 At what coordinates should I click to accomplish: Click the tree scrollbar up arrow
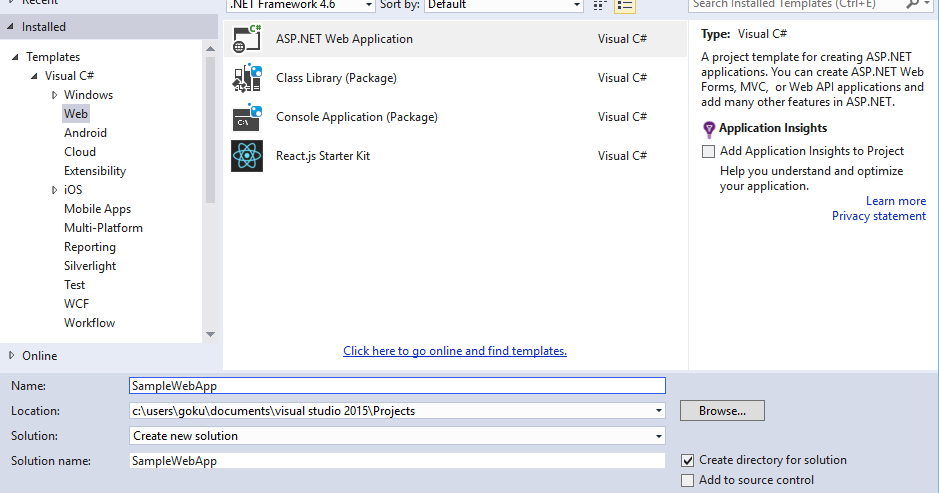pyautogui.click(x=210, y=49)
